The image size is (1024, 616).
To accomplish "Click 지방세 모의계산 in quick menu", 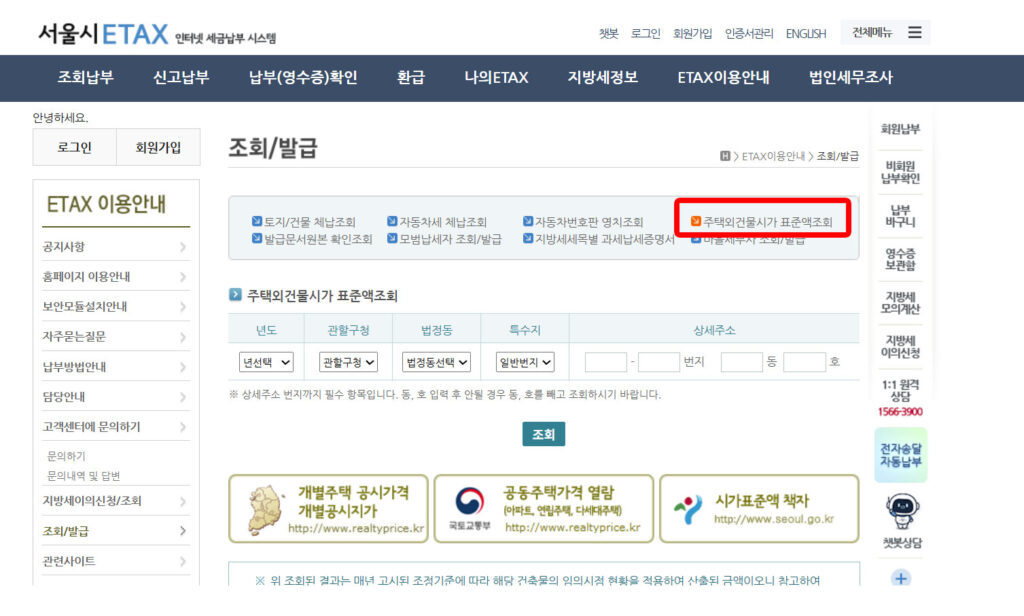I will click(x=900, y=303).
